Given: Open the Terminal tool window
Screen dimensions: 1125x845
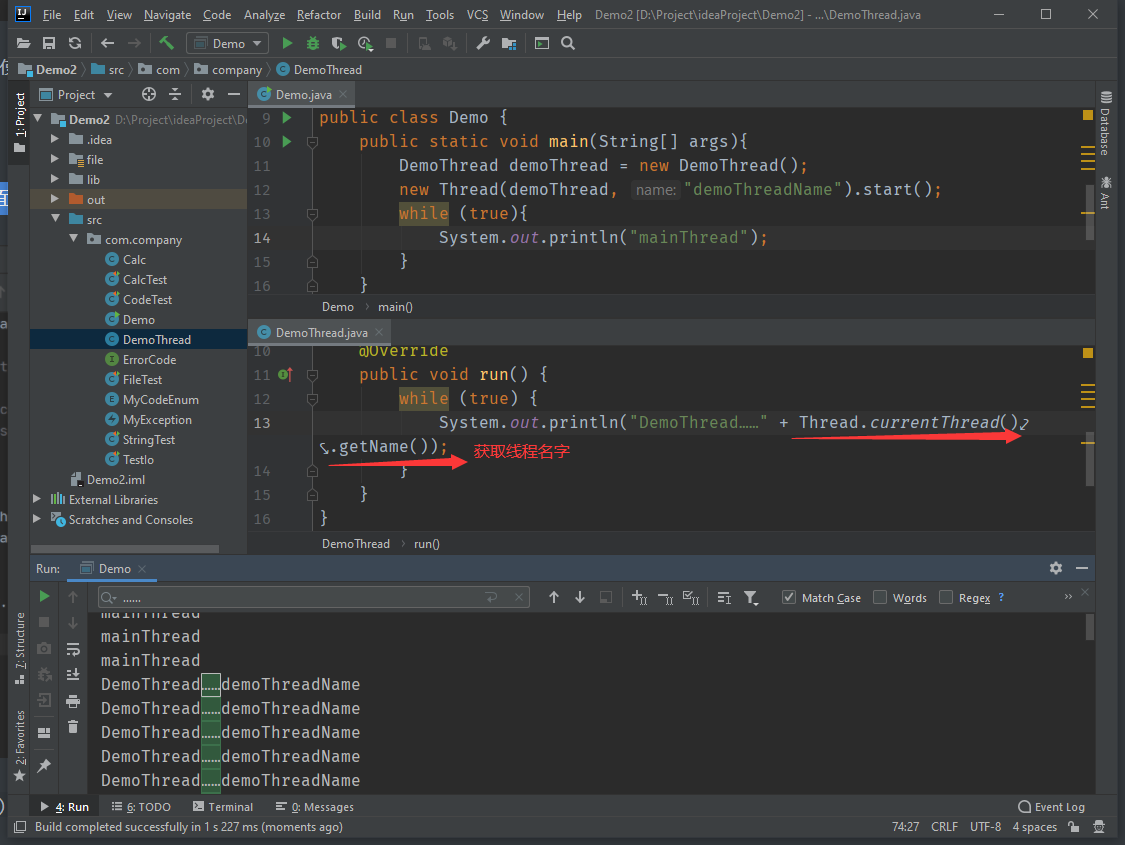Looking at the screenshot, I should 223,807.
